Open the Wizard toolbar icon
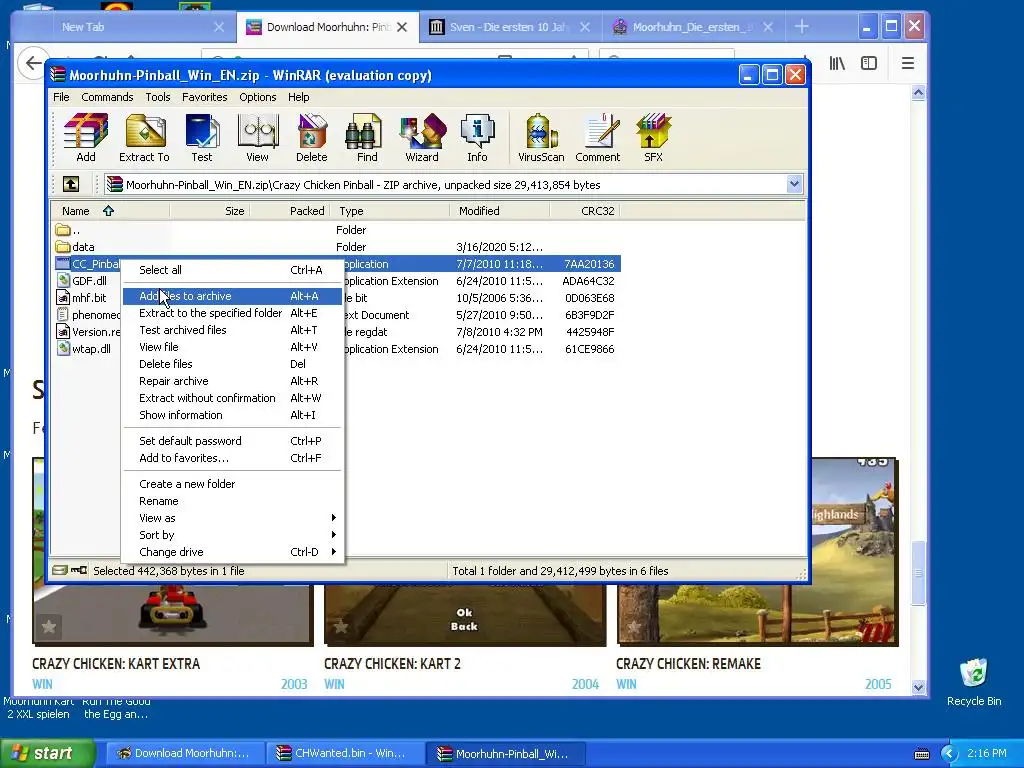This screenshot has width=1024, height=768. (422, 138)
